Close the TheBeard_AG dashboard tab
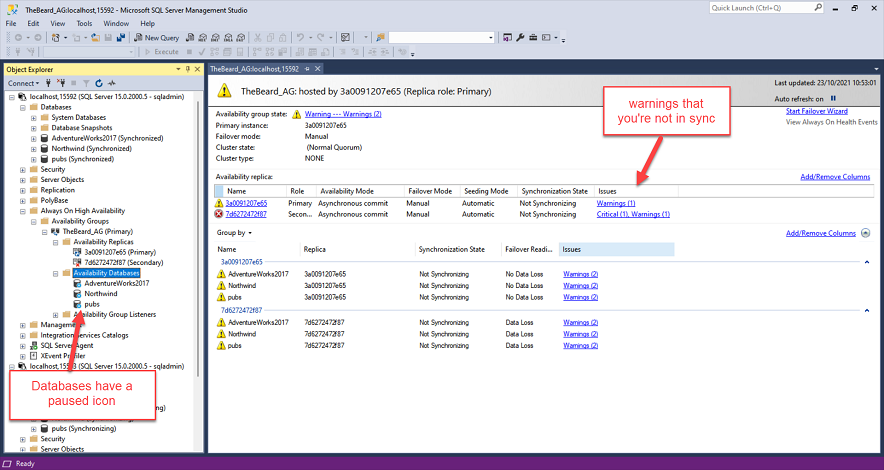 [x=317, y=69]
